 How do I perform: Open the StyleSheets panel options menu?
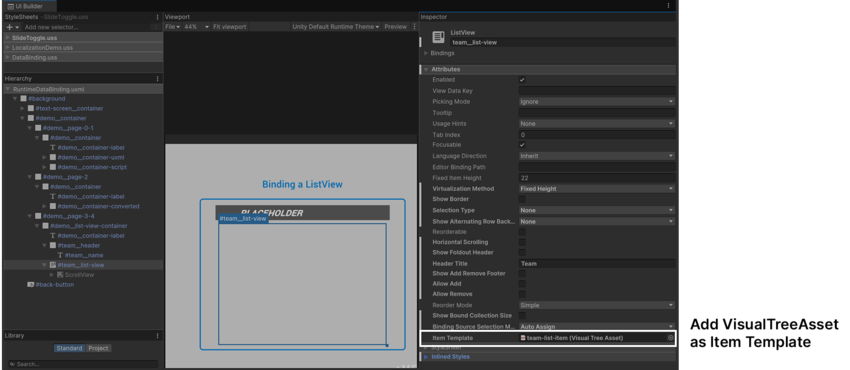pyautogui.click(x=158, y=17)
